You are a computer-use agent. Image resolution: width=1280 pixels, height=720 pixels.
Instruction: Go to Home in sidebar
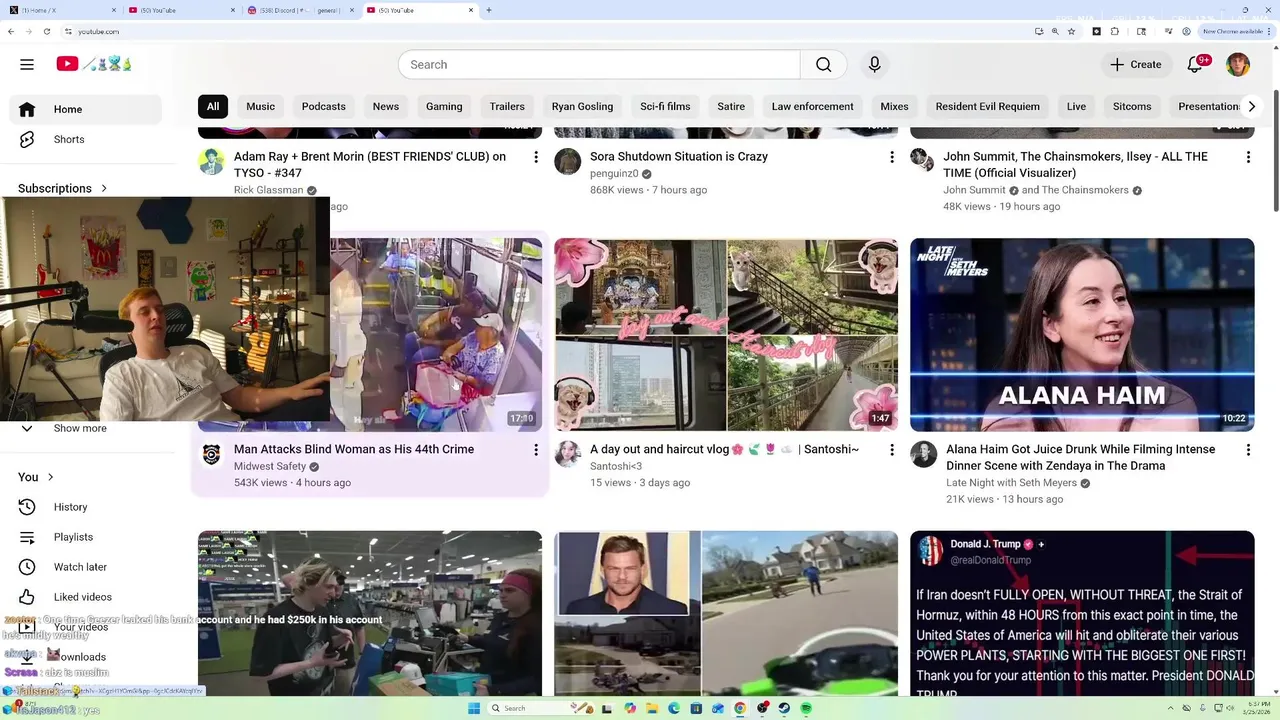coord(85,109)
